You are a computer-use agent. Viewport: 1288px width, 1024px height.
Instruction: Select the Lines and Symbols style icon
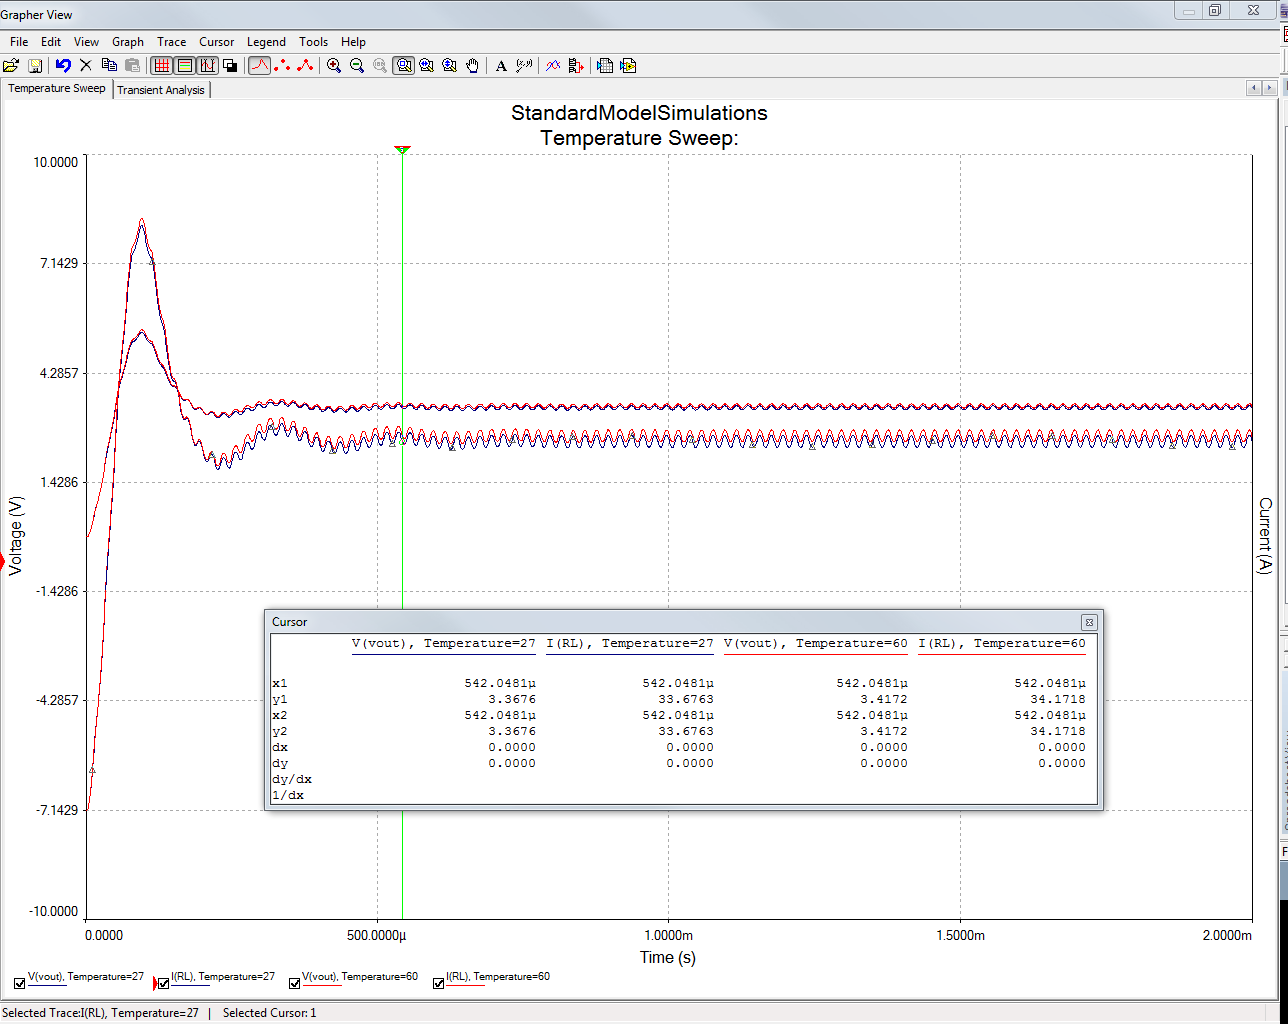point(305,66)
